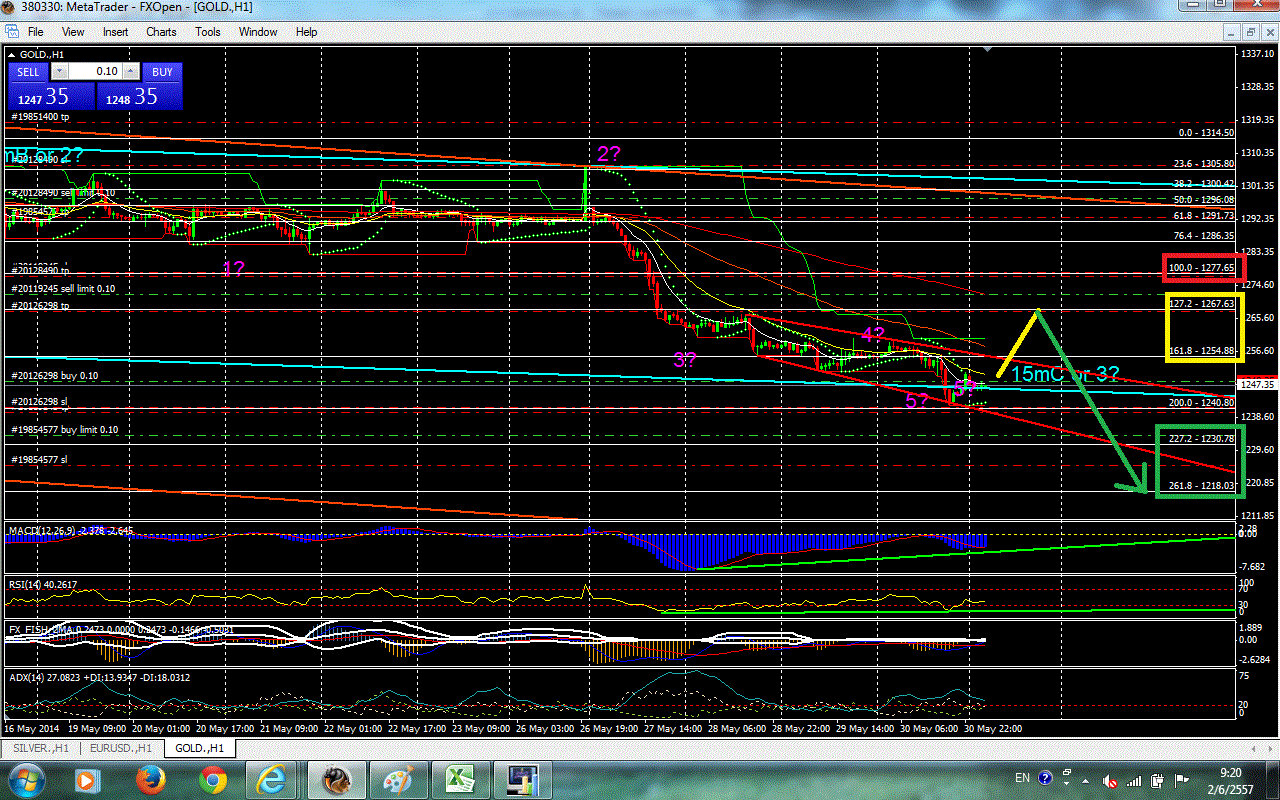Image resolution: width=1280 pixels, height=800 pixels.
Task: Click the 1248 35 ask price panel
Action: pyautogui.click(x=140, y=96)
